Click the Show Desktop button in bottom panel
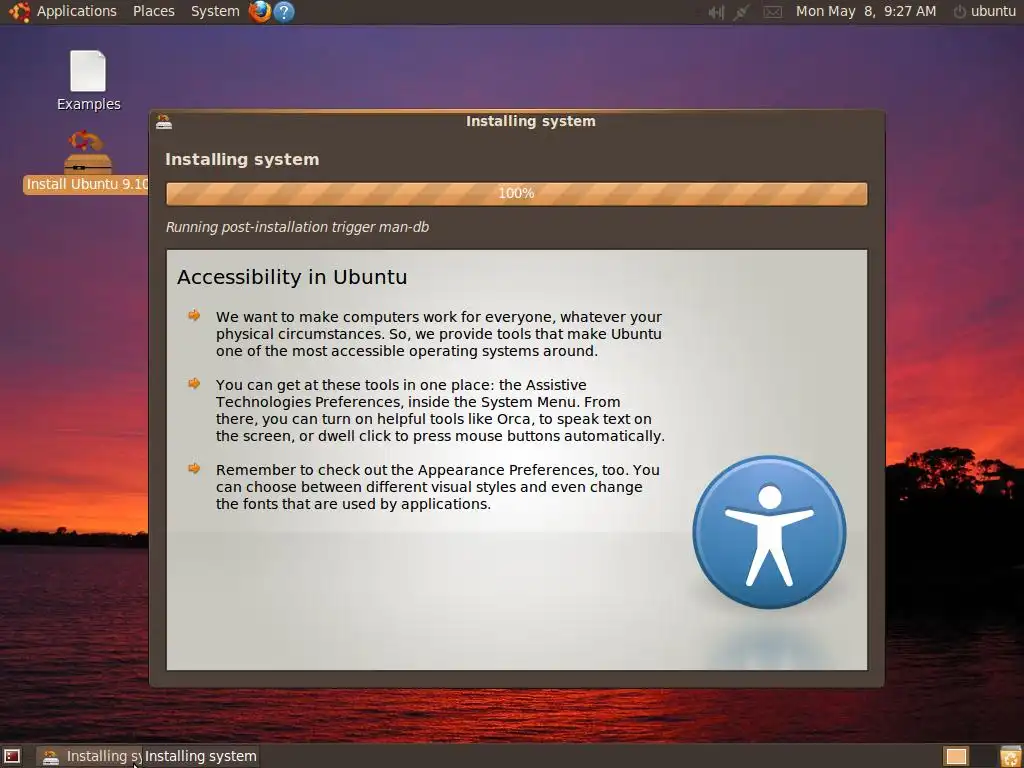 [x=12, y=756]
